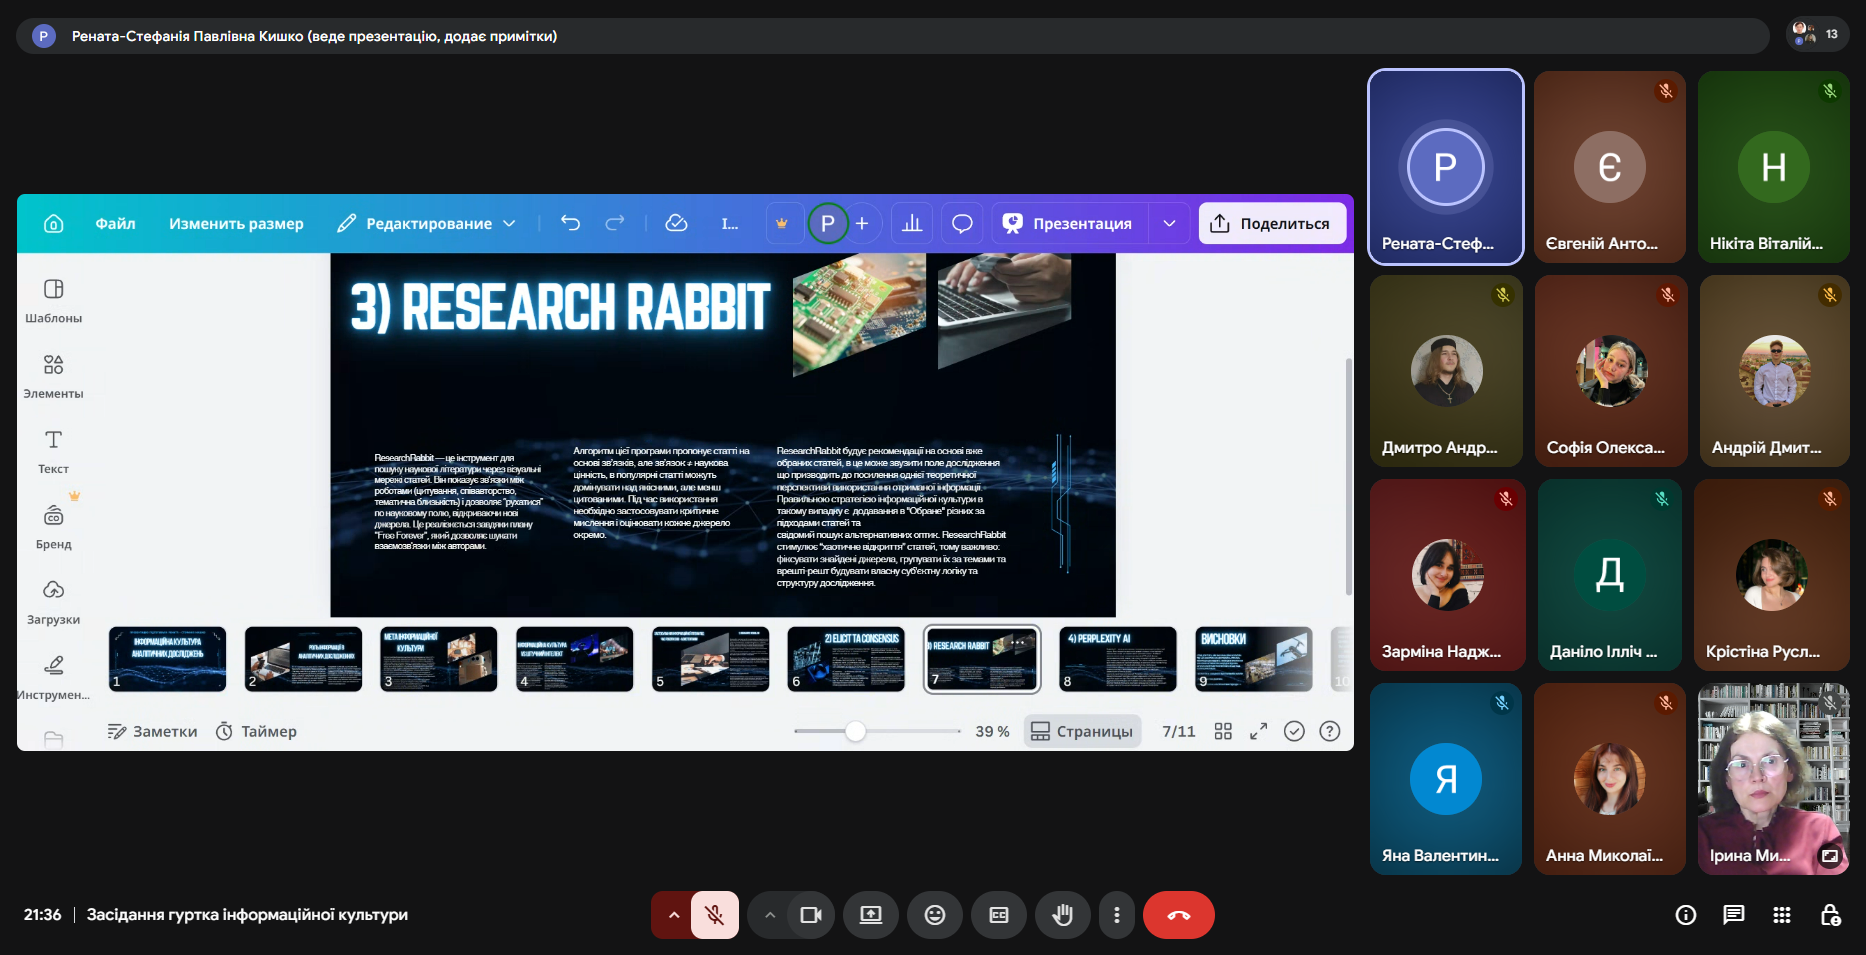Redo the action in Canva toolbar
Image resolution: width=1866 pixels, height=955 pixels.
coord(615,223)
